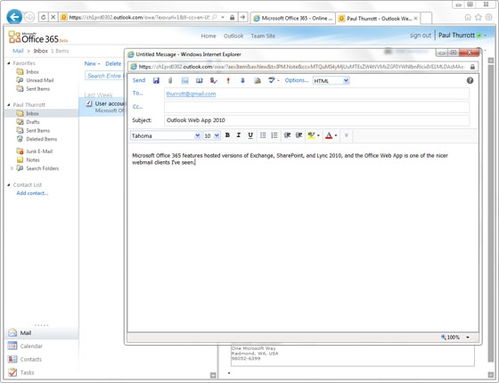Open the font size dropdown
Viewport: 499px width, 383px height.
tap(211, 136)
